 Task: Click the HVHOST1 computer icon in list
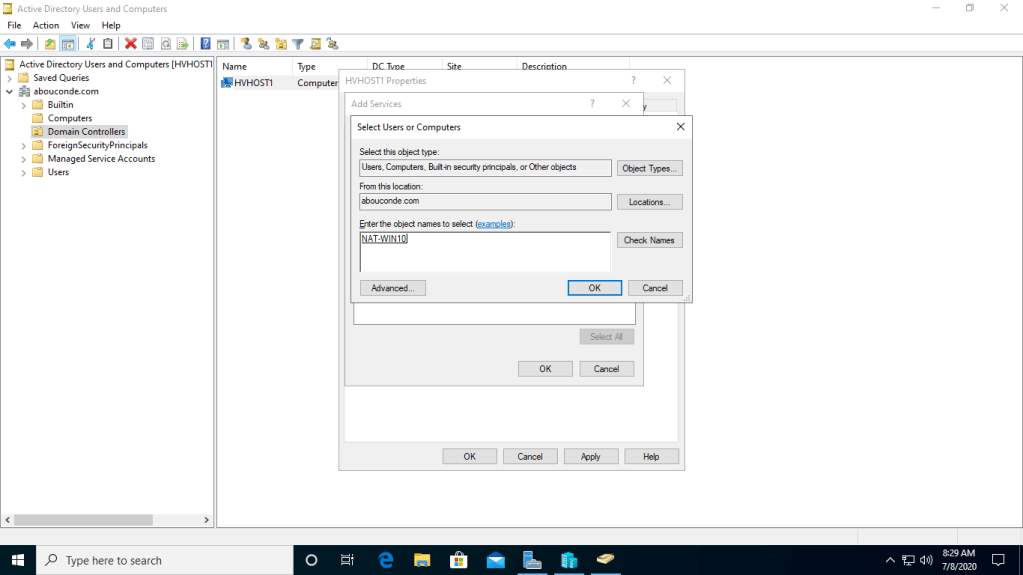[x=227, y=83]
